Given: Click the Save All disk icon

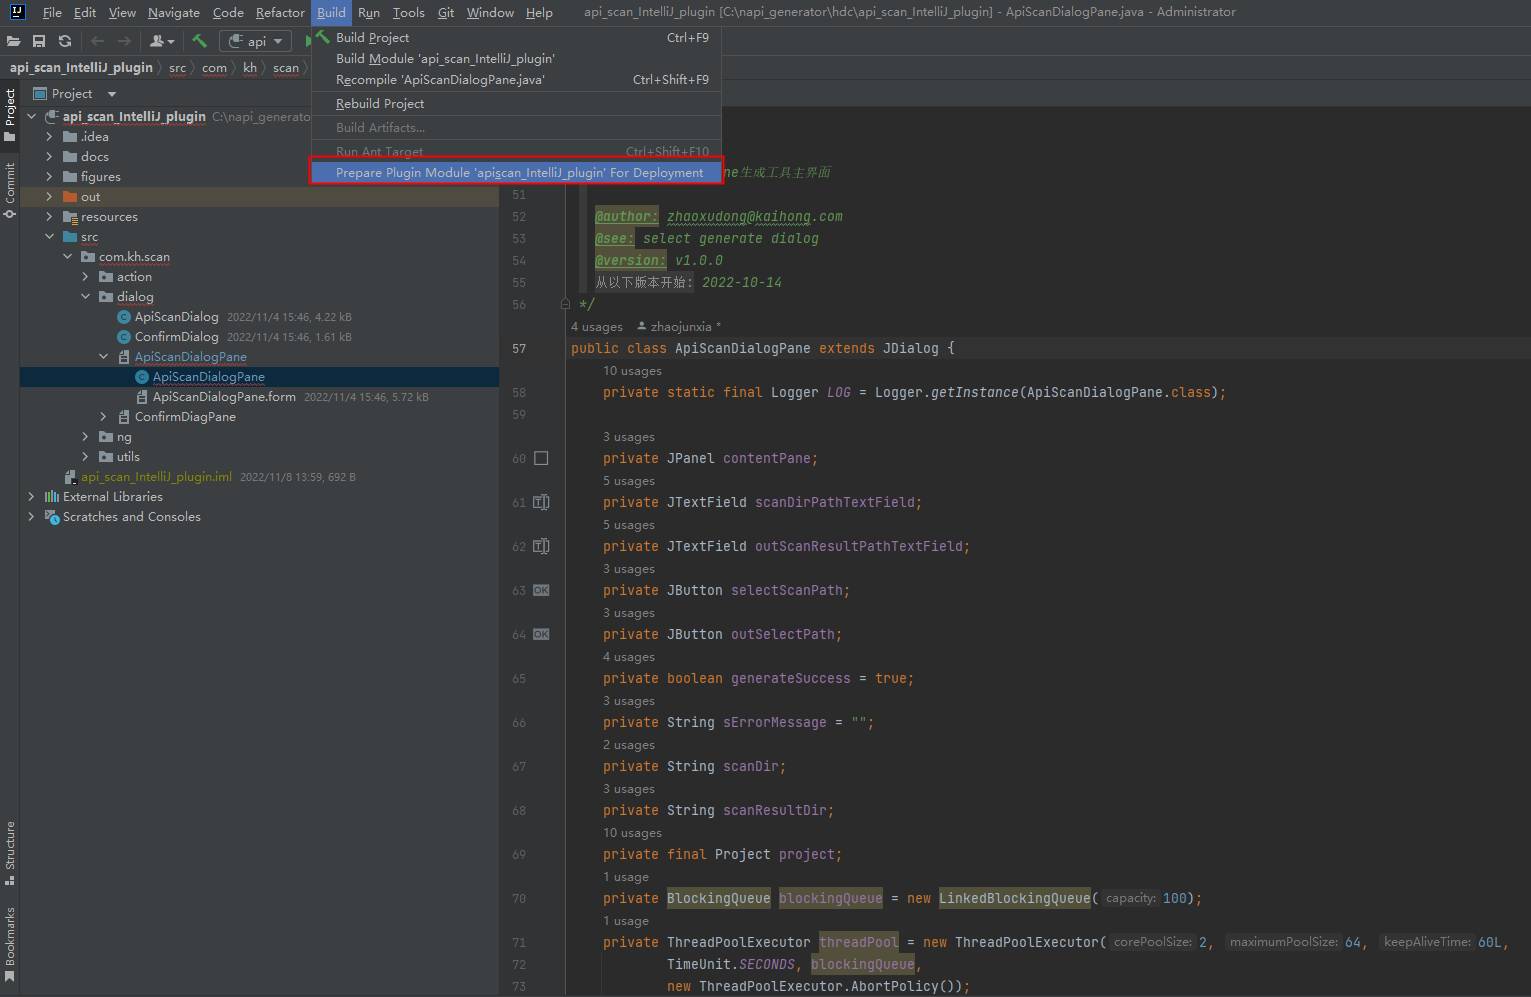Looking at the screenshot, I should (39, 41).
